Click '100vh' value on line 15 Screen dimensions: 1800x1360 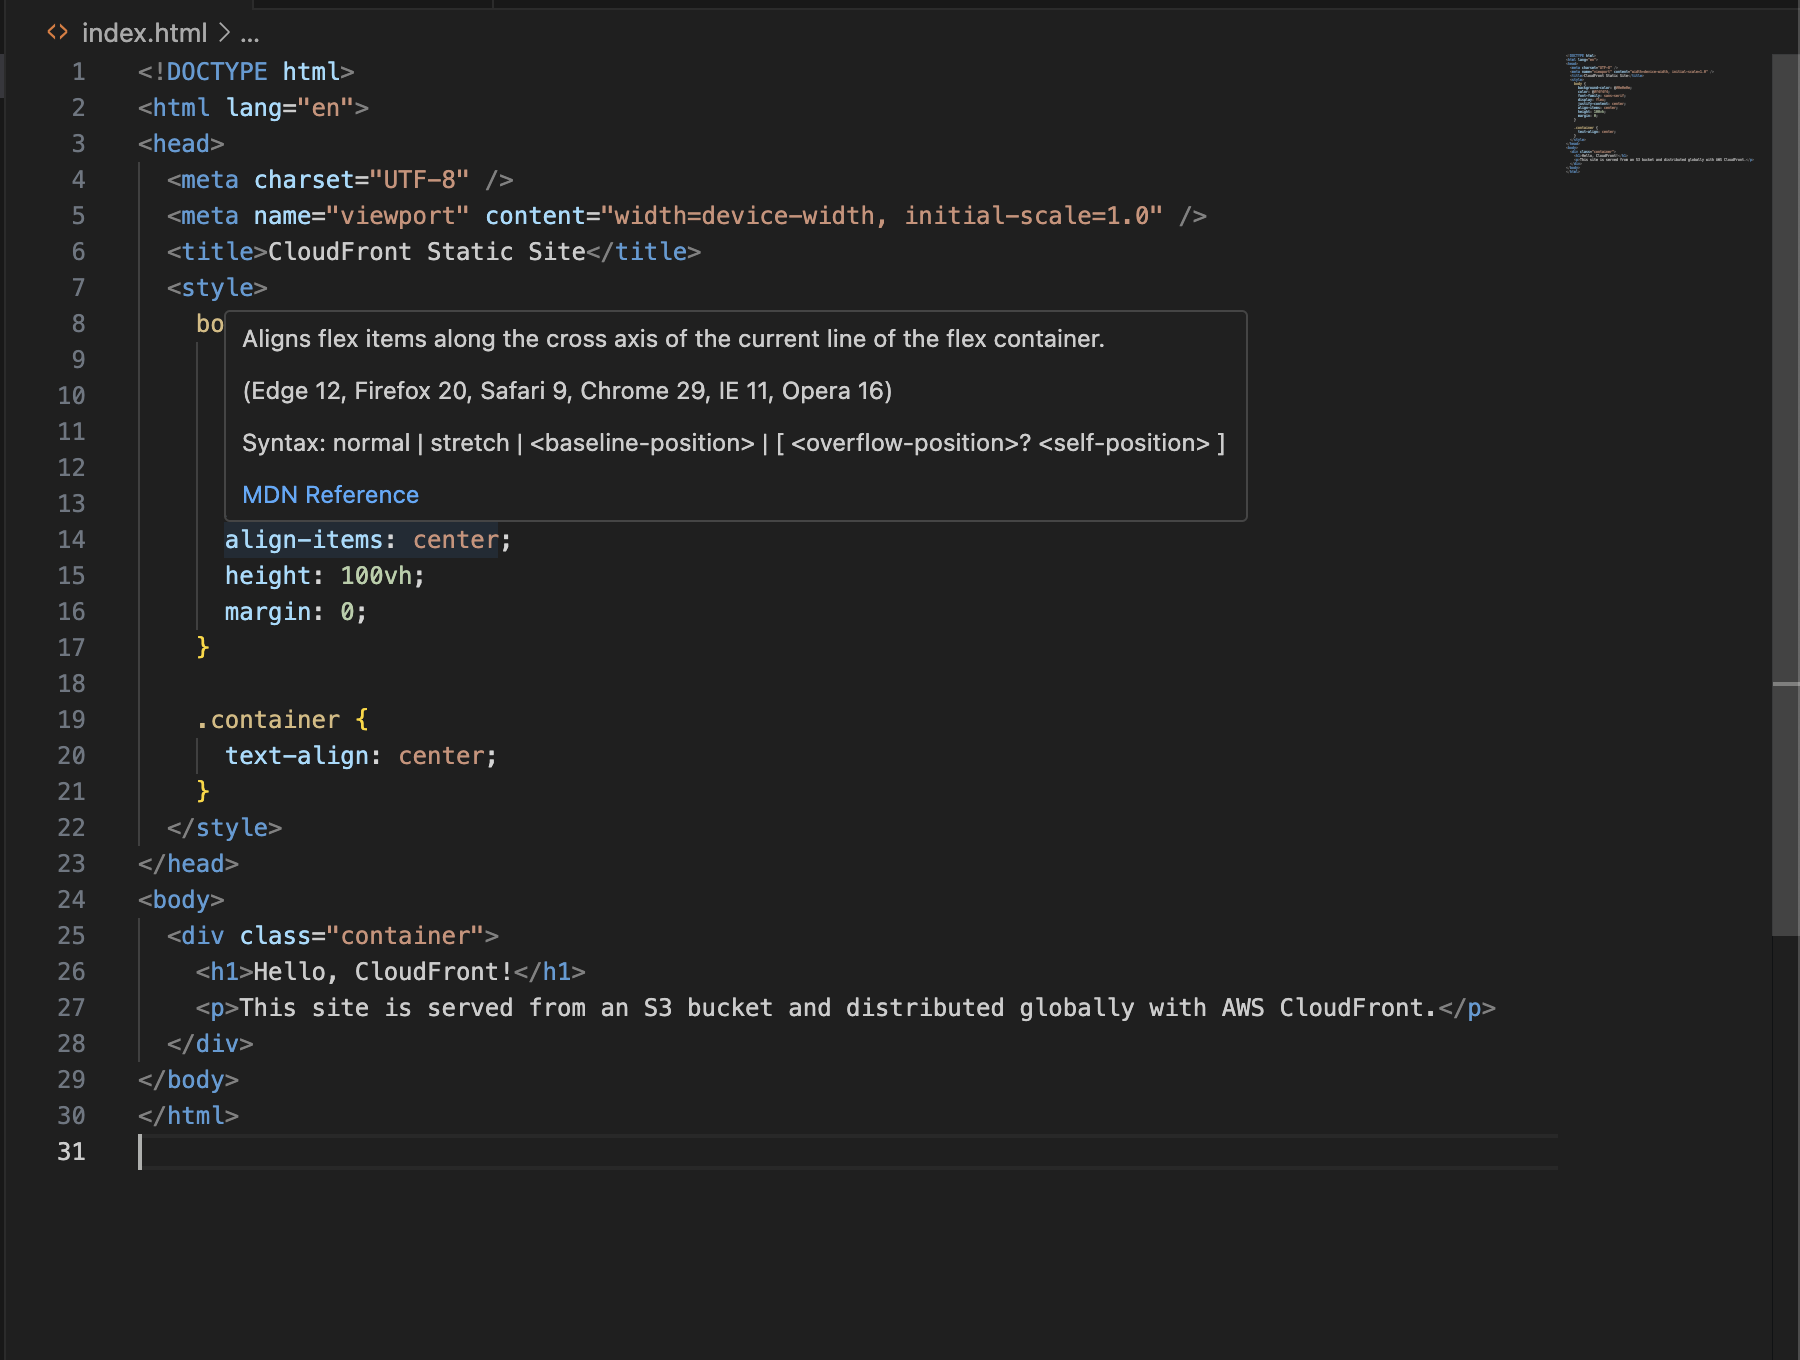click(376, 576)
